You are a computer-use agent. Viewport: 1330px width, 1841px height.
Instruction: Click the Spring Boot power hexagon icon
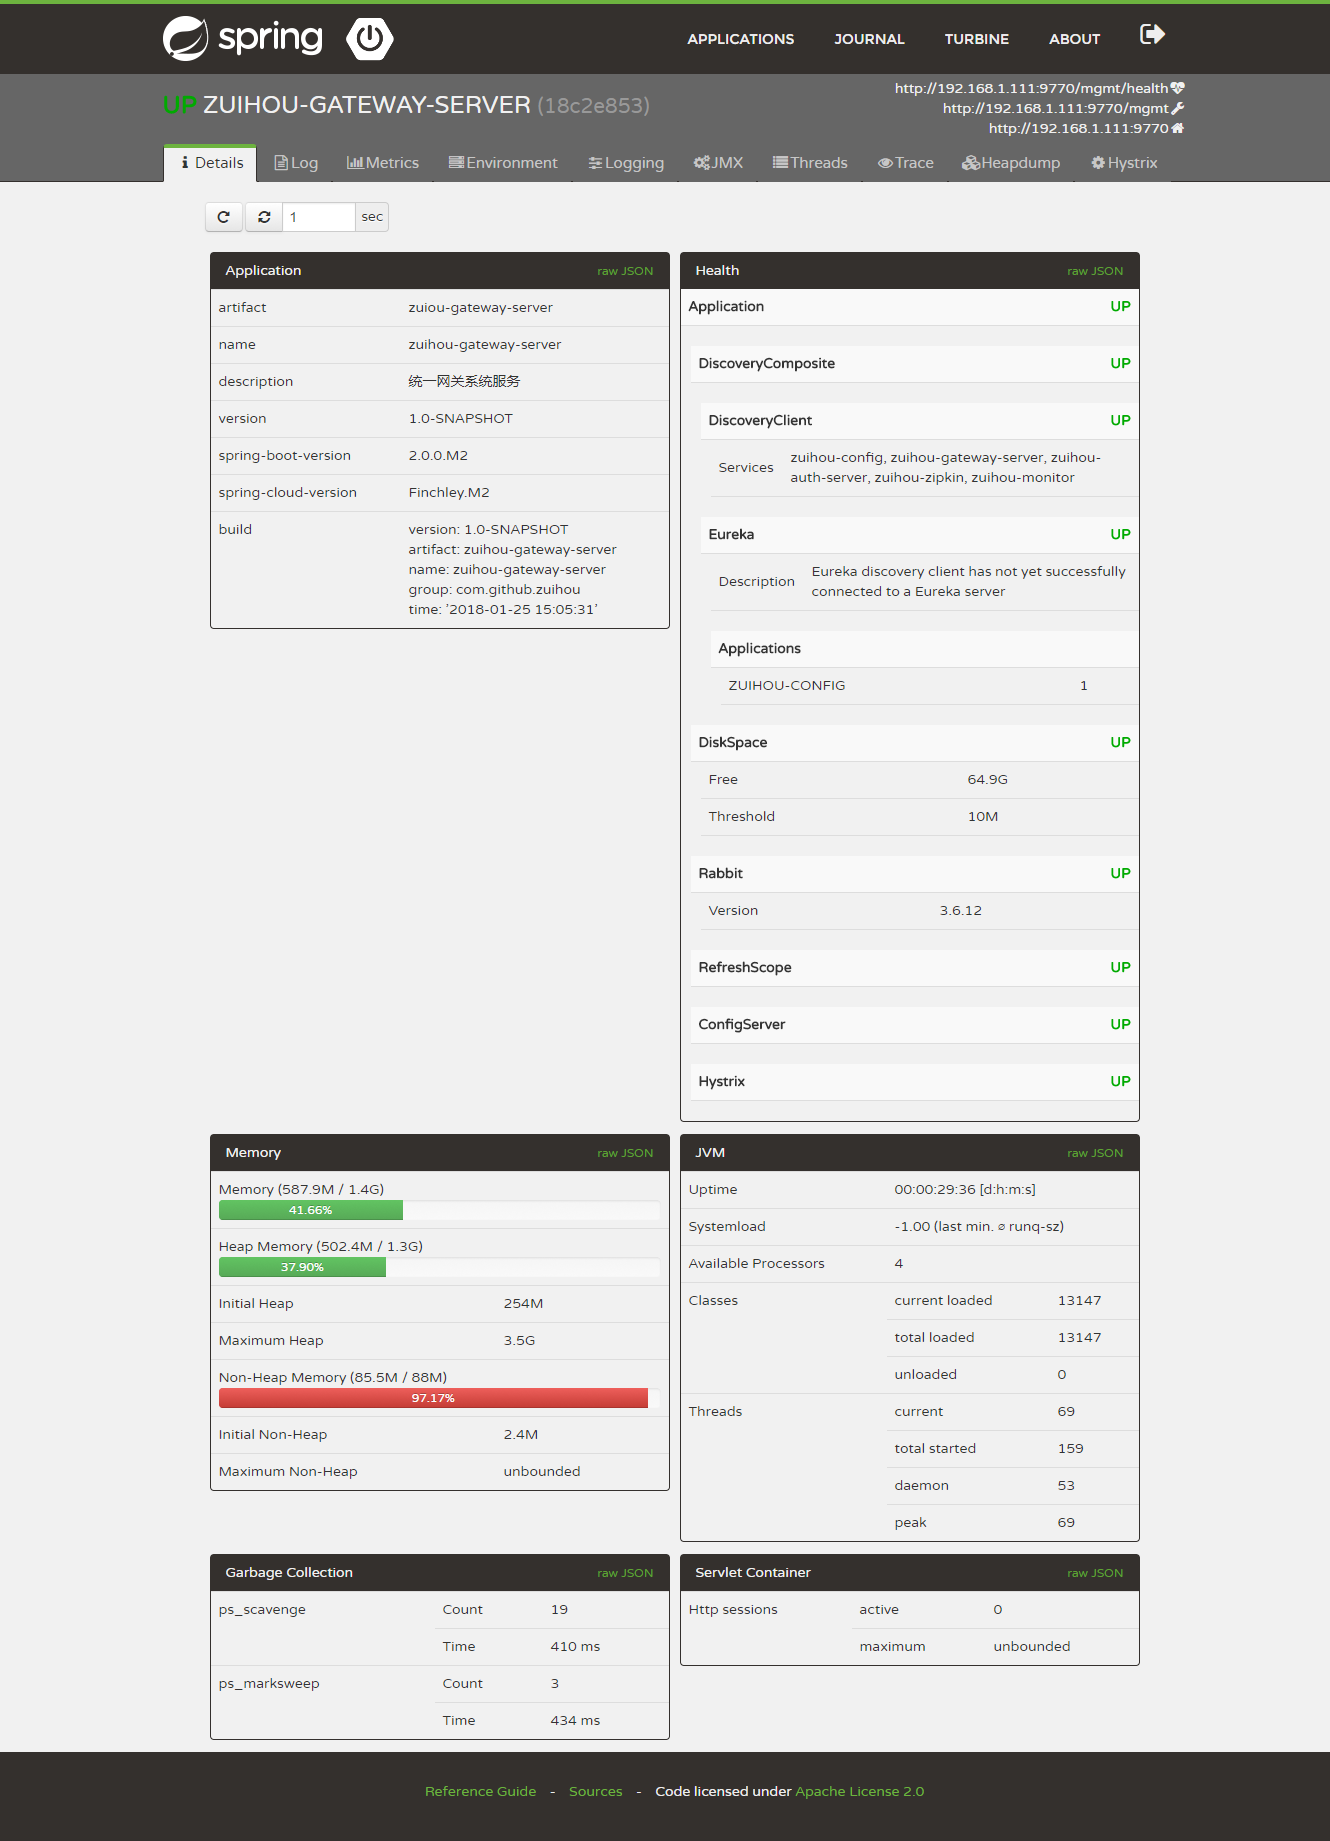(370, 38)
